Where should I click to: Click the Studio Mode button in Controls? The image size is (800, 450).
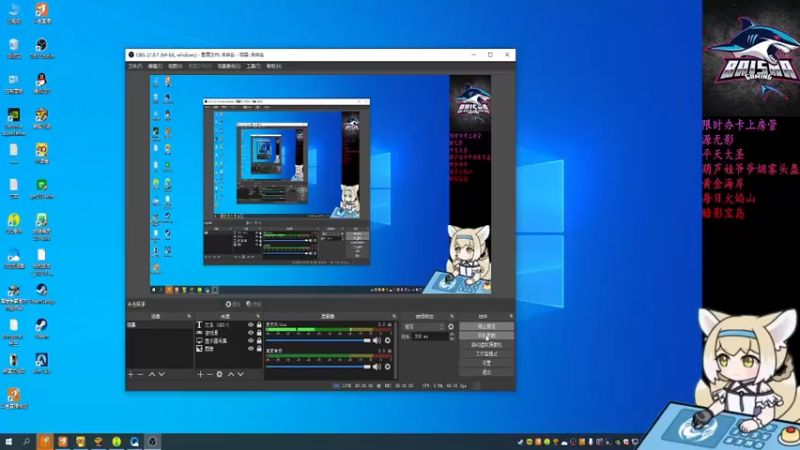(486, 354)
